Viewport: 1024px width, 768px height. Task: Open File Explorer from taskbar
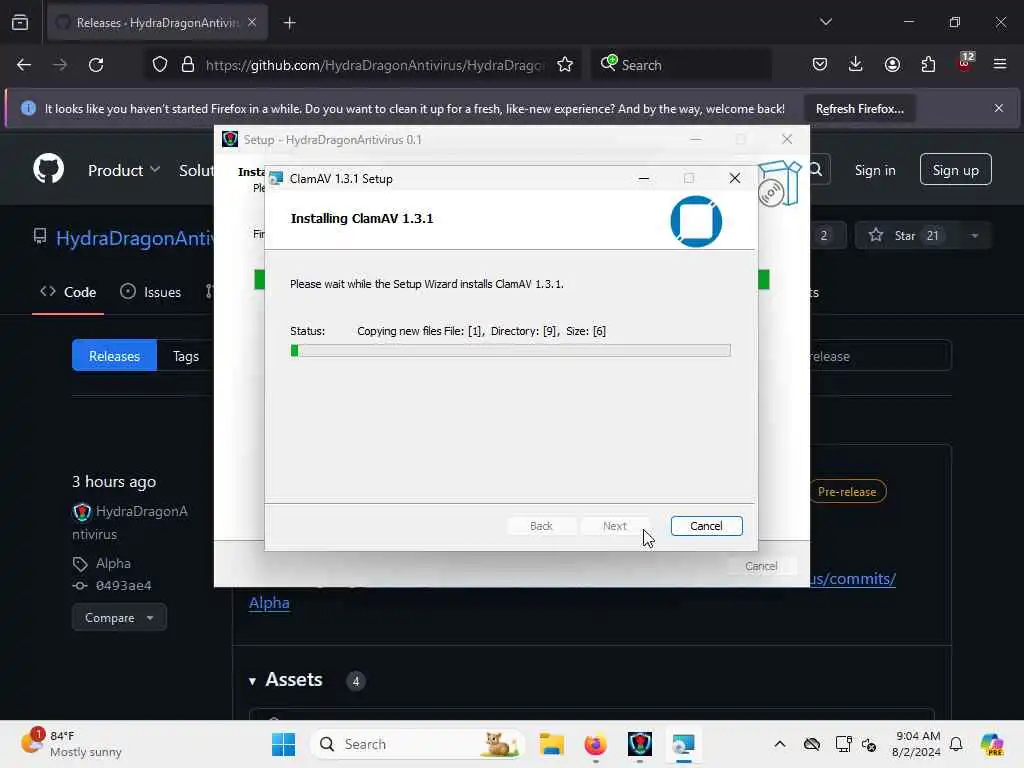pos(552,744)
